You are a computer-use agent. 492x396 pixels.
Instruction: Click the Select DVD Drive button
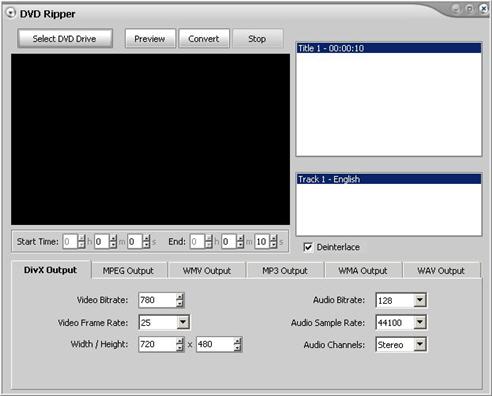pyautogui.click(x=65, y=39)
